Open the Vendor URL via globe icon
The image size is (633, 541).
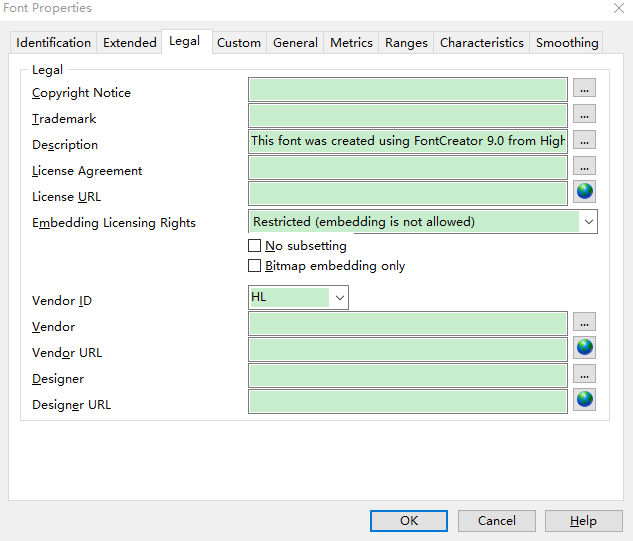pyautogui.click(x=584, y=348)
